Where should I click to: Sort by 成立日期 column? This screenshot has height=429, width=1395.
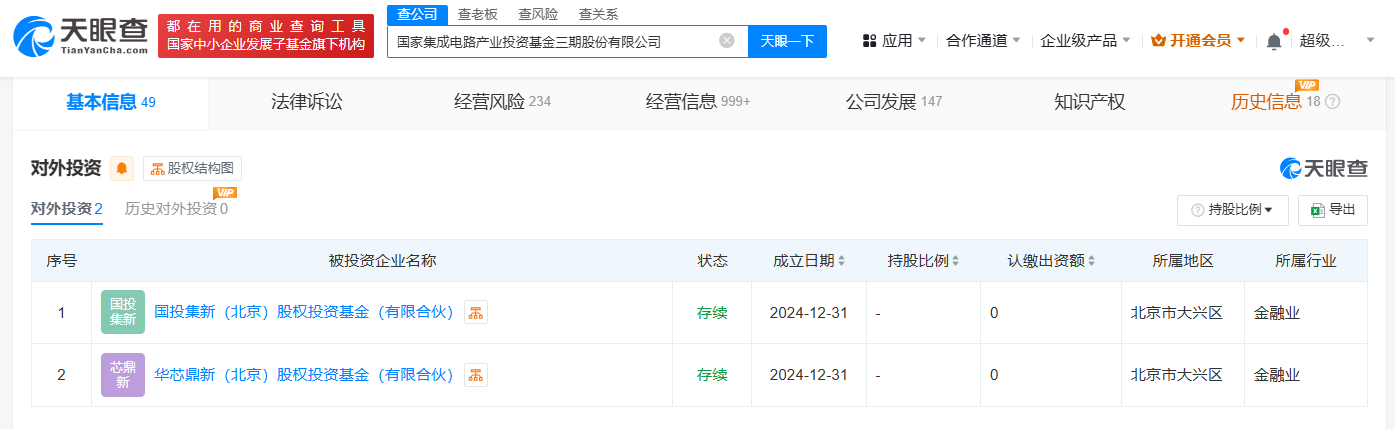point(808,261)
